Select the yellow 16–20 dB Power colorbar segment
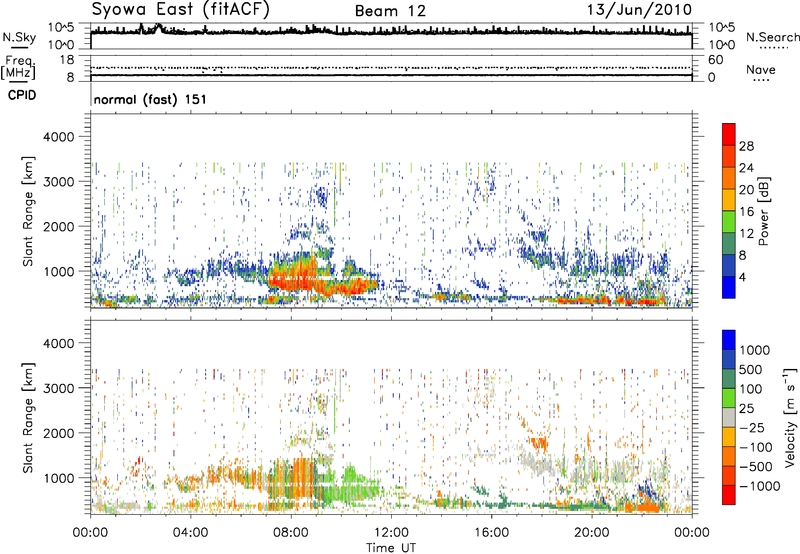Viewport: 800px width, 554px height. [x=729, y=200]
